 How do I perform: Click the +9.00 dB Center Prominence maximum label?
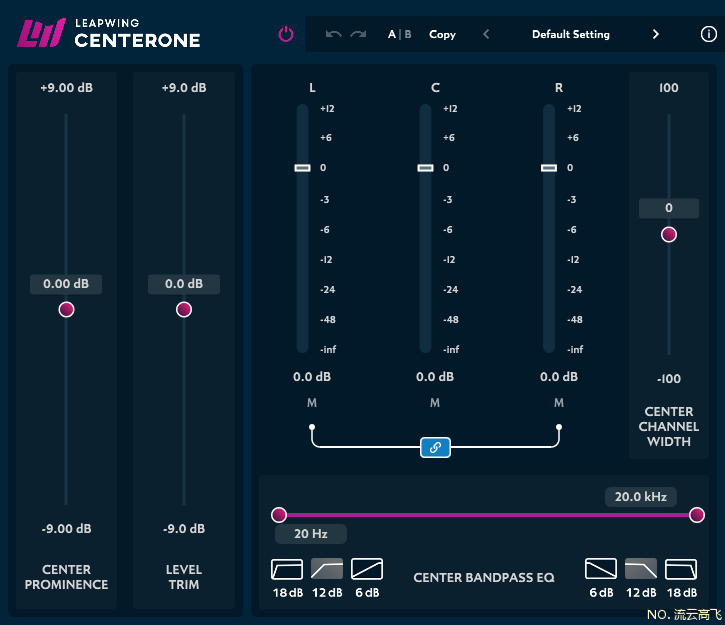(x=67, y=88)
